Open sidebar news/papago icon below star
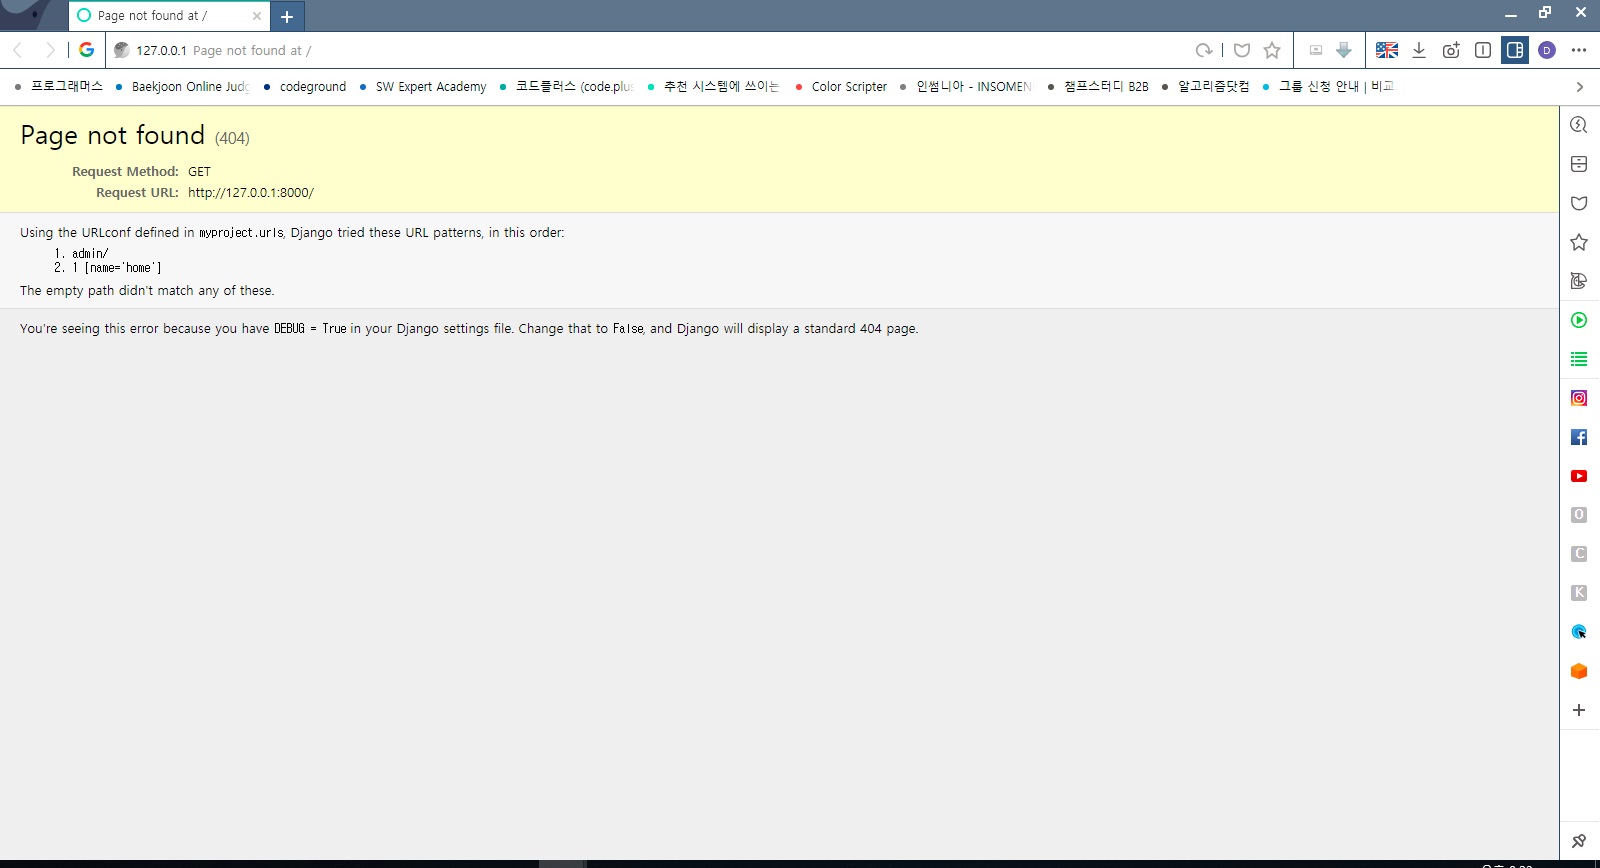1600x868 pixels. point(1579,281)
